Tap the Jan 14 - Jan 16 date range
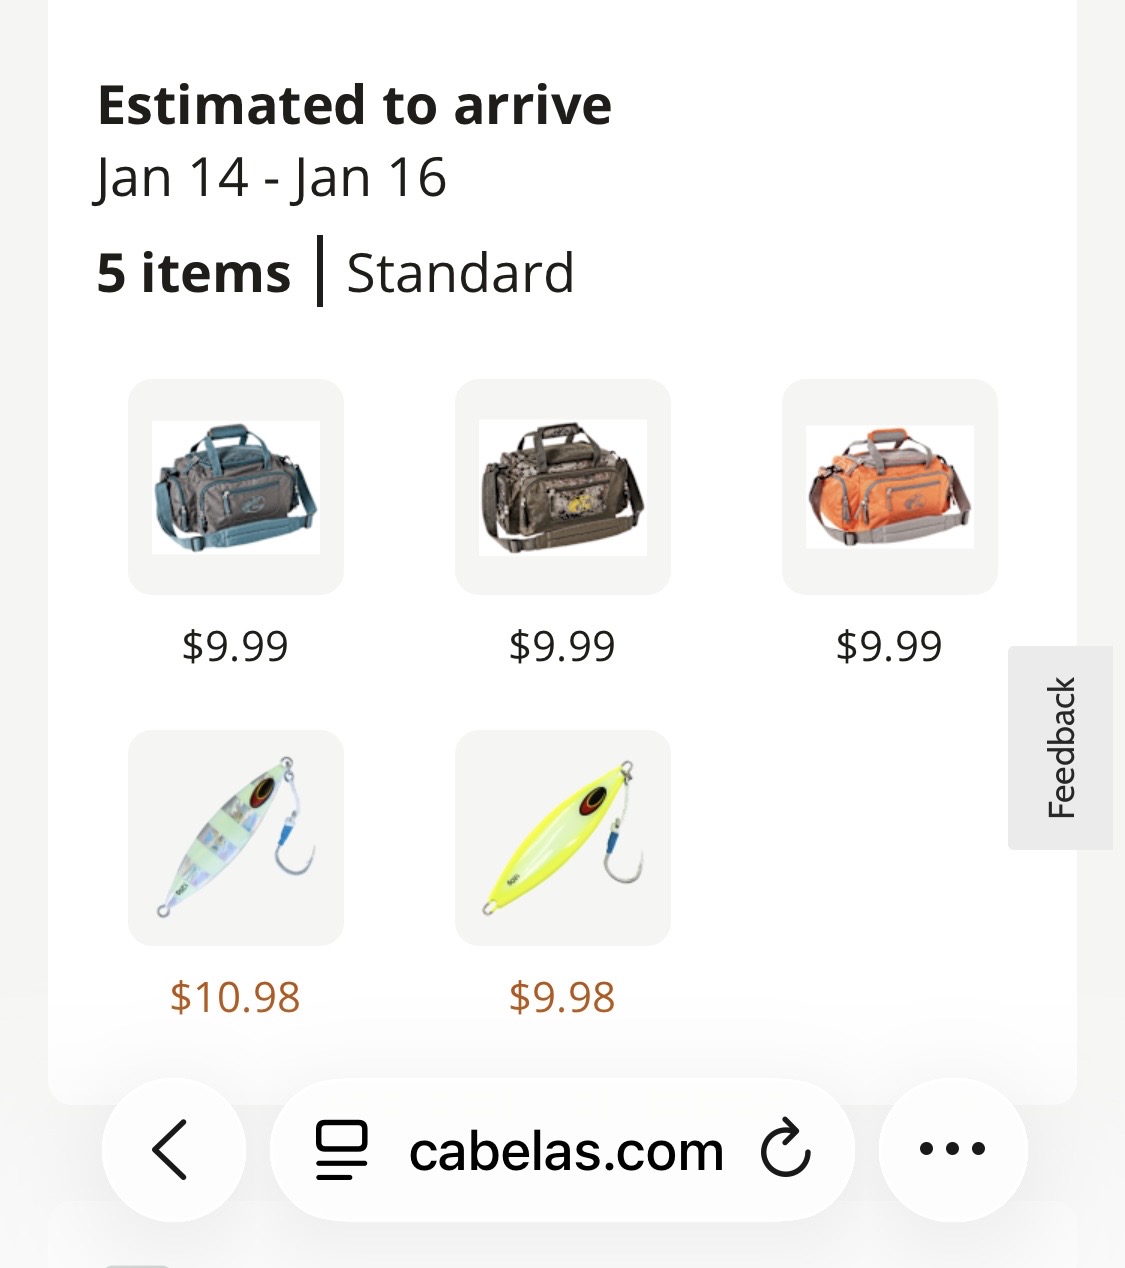The width and height of the screenshot is (1125, 1268). [271, 178]
